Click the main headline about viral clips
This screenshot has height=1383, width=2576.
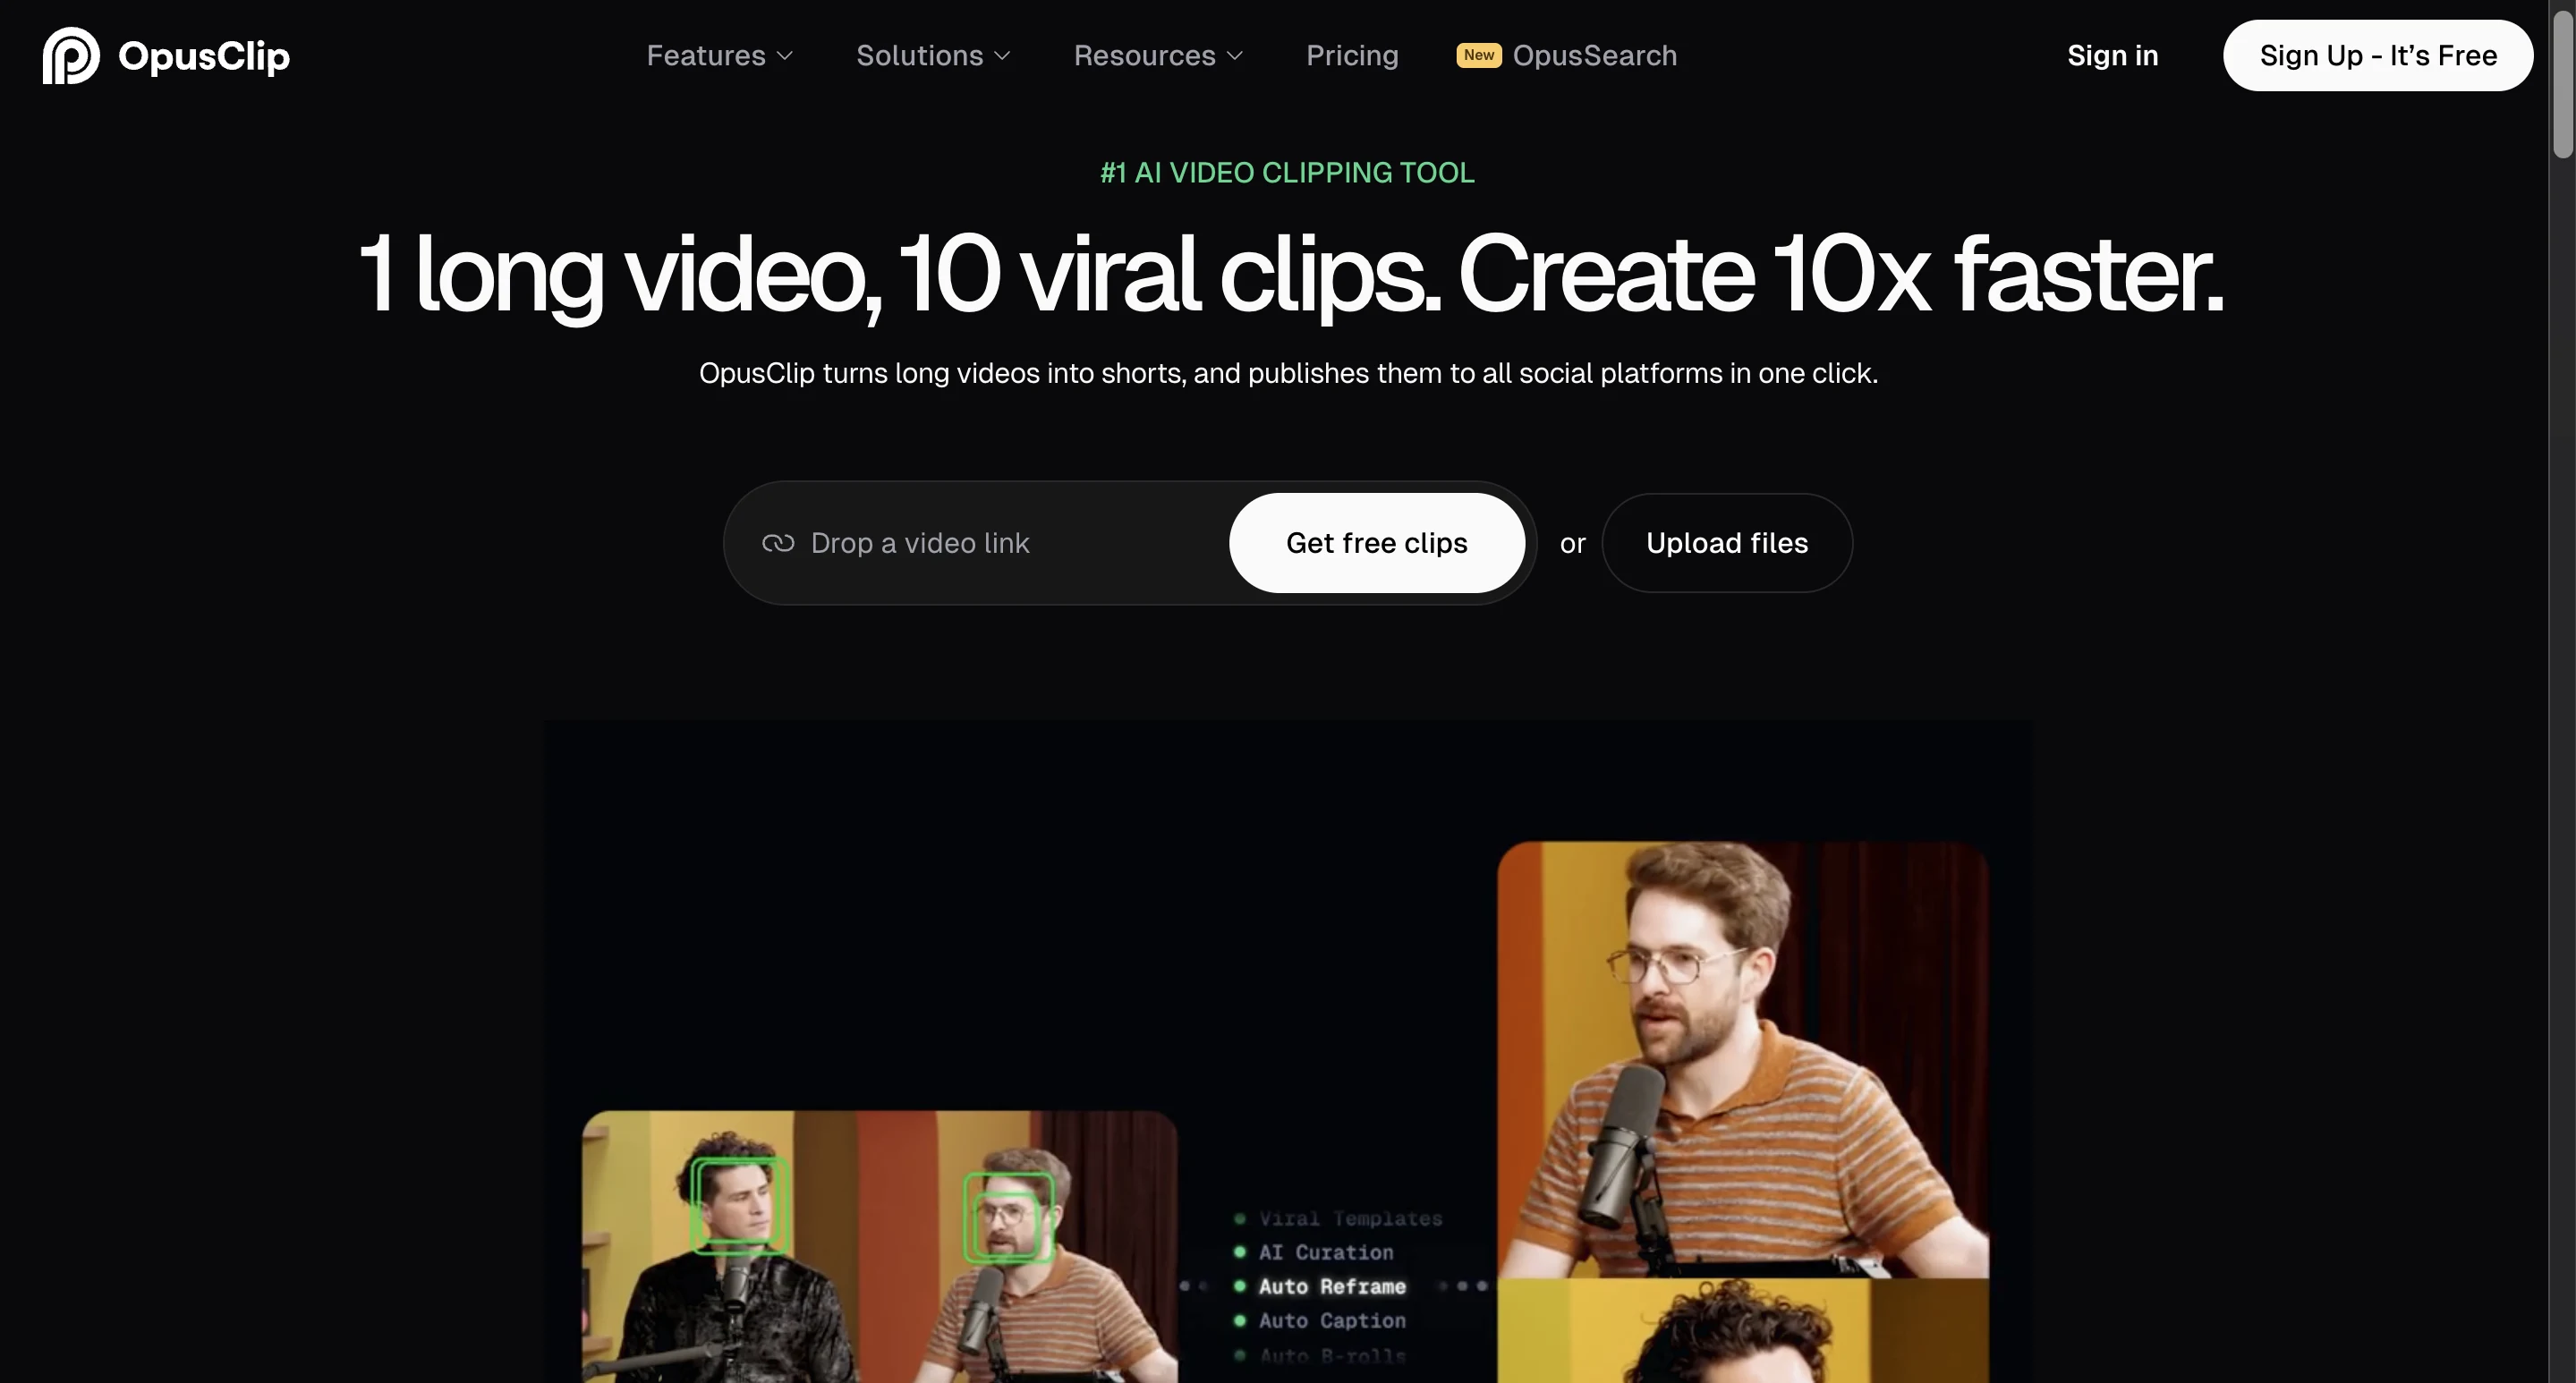(x=1290, y=275)
